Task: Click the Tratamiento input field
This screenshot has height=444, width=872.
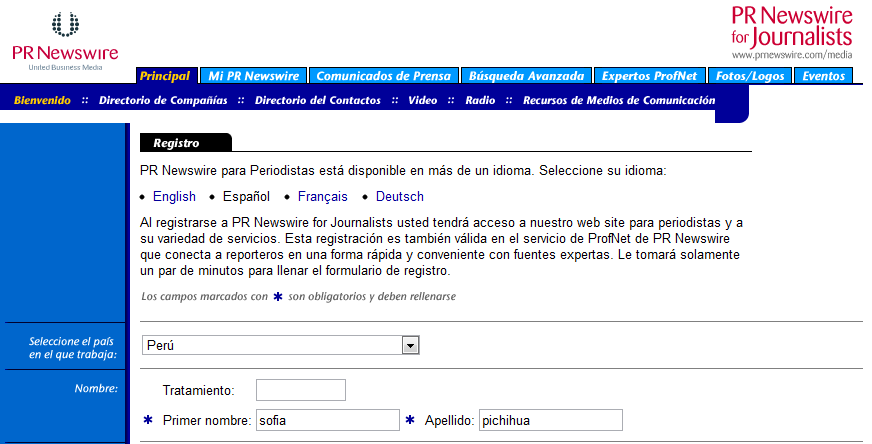Action: point(300,390)
